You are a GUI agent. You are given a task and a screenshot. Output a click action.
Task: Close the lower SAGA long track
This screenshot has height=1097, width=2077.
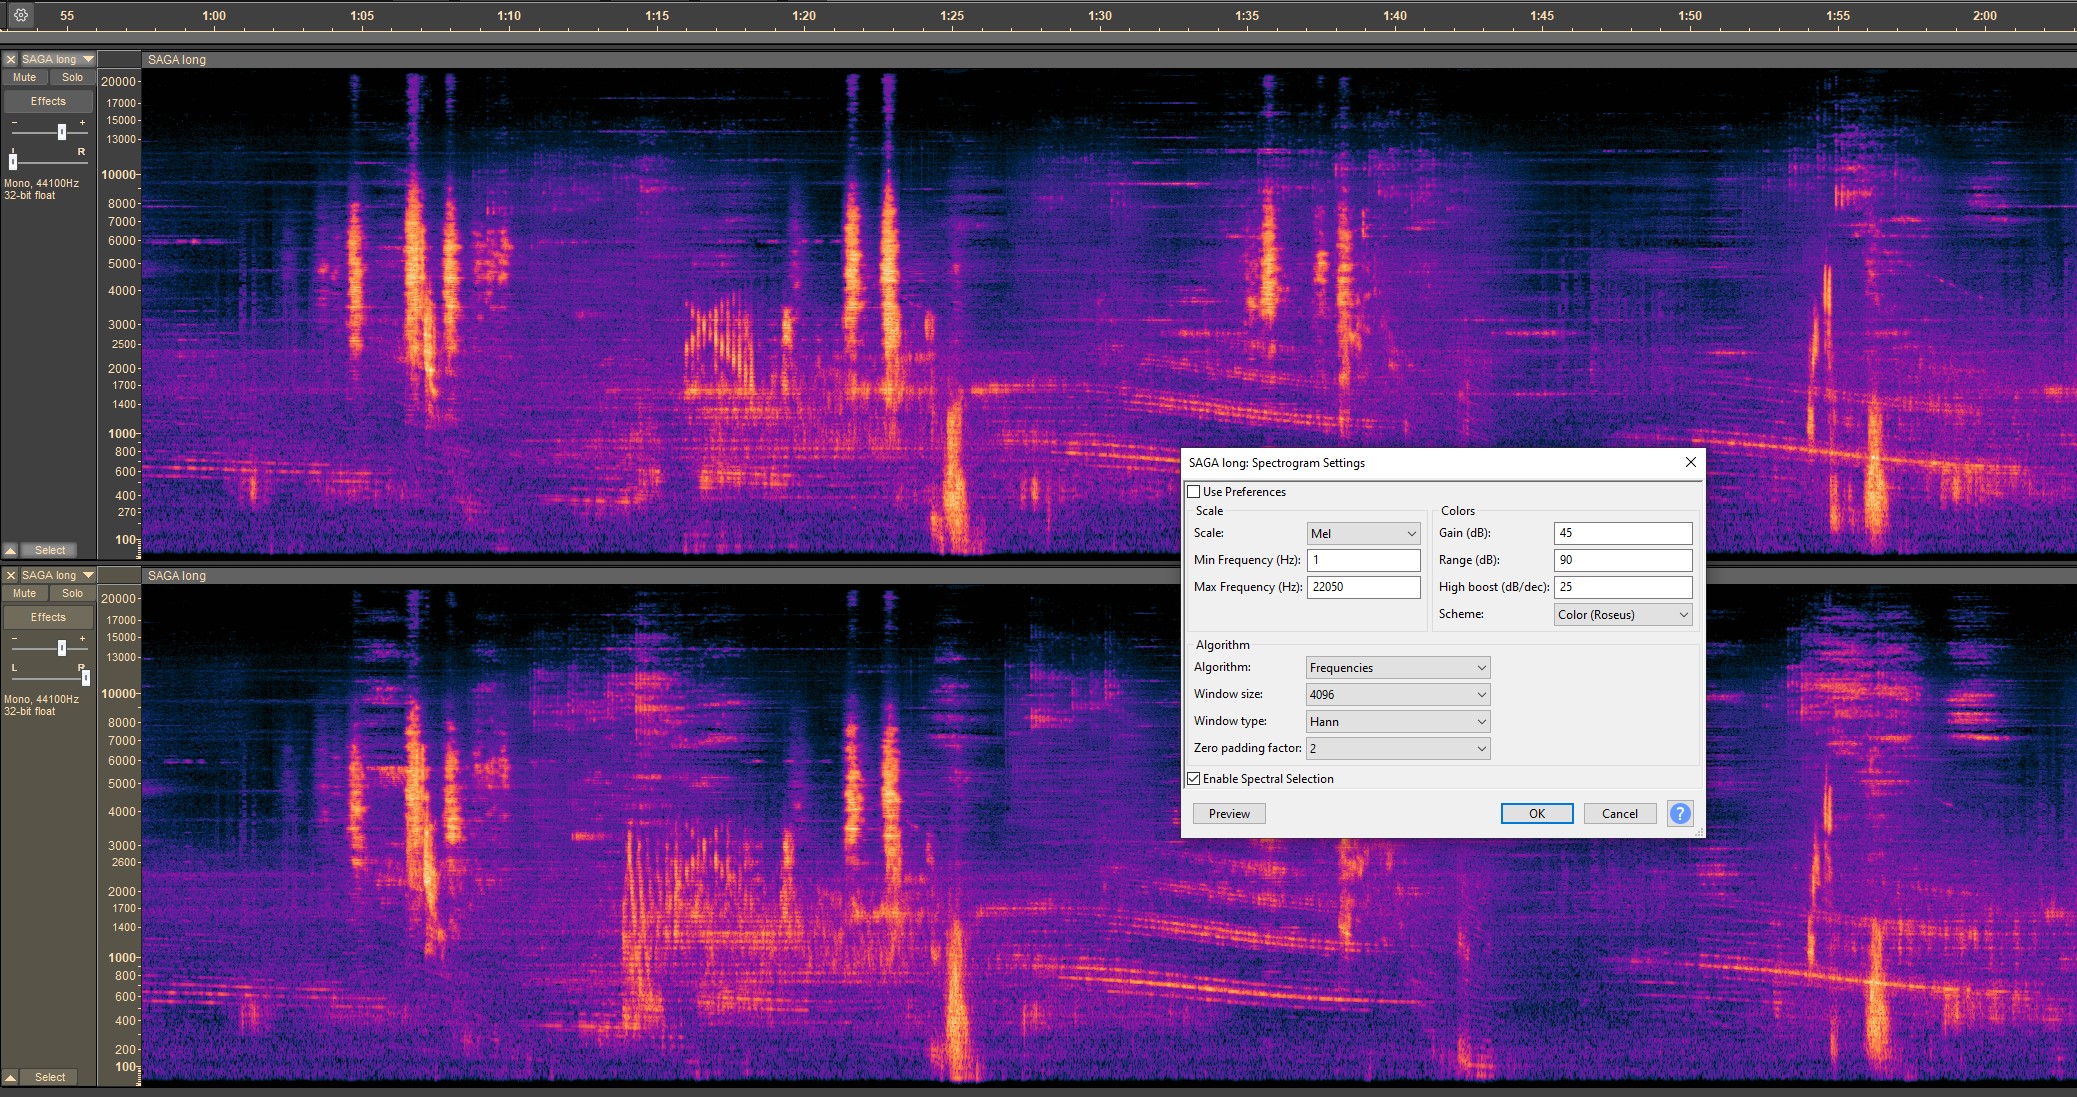pyautogui.click(x=11, y=575)
